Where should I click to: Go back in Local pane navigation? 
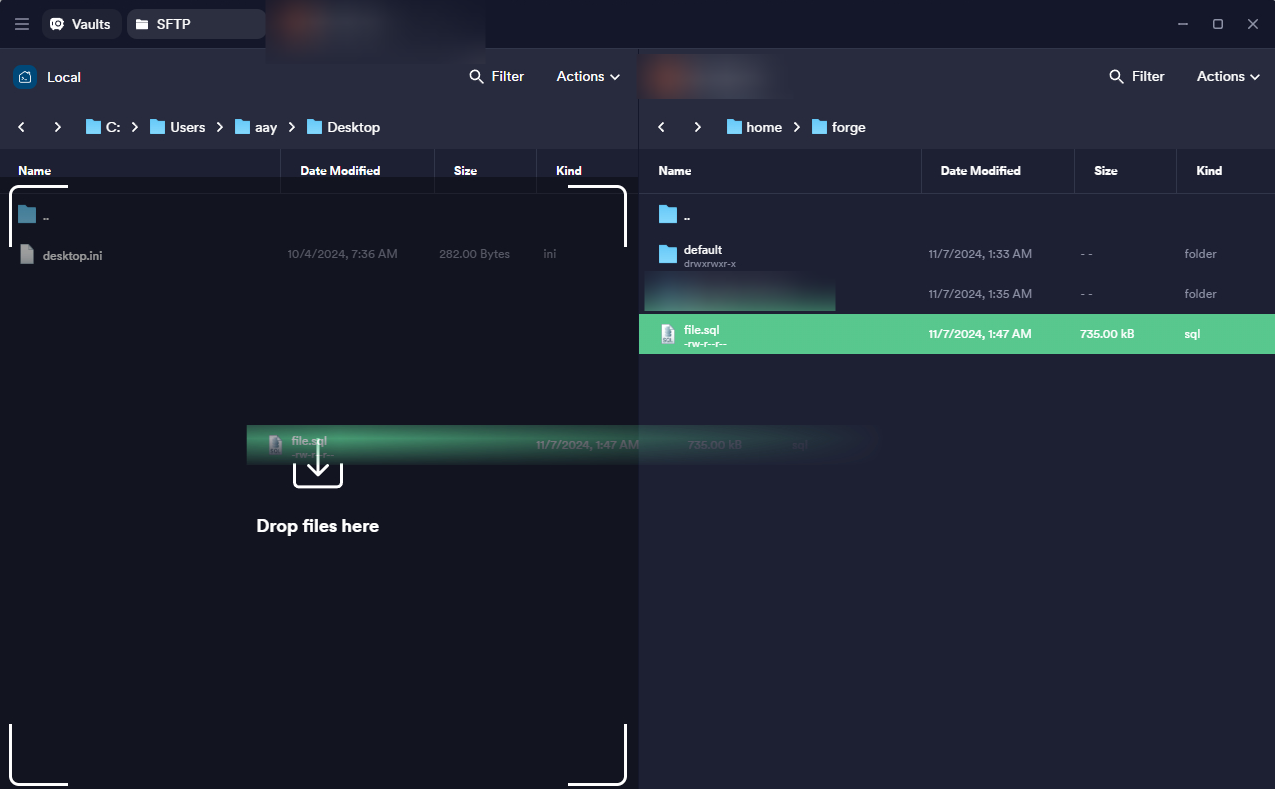(22, 127)
